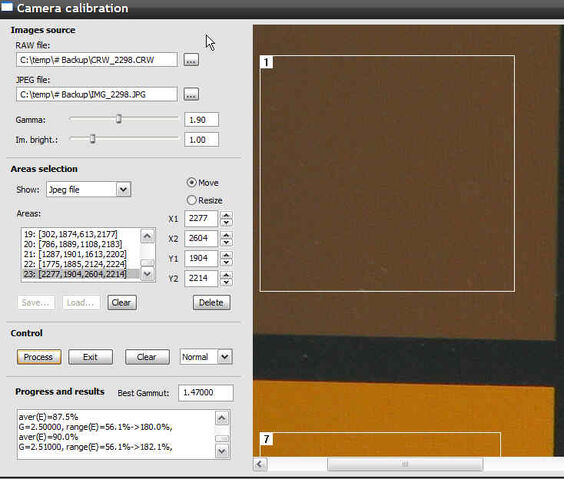Increase the X1 value with up arrow
This screenshot has height=479, width=564.
click(x=226, y=215)
